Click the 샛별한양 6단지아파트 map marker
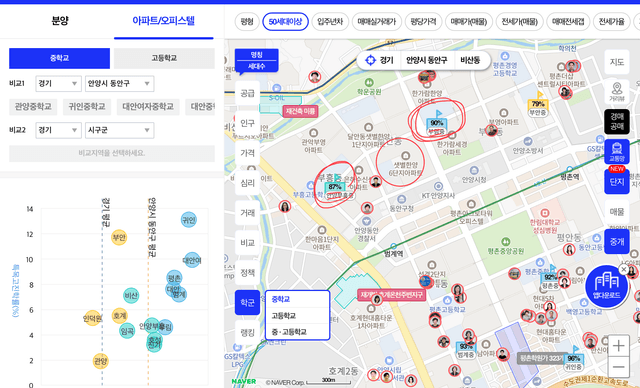 click(x=405, y=165)
